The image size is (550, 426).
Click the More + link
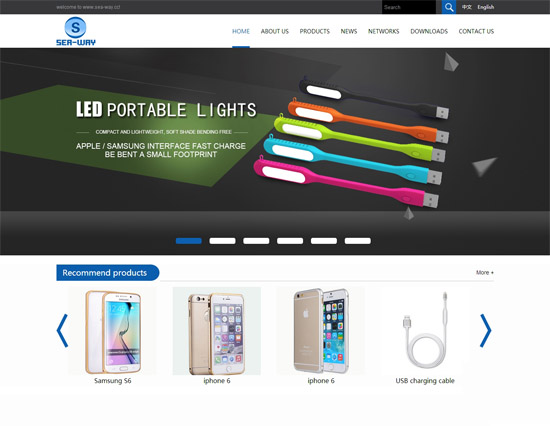pyautogui.click(x=485, y=272)
